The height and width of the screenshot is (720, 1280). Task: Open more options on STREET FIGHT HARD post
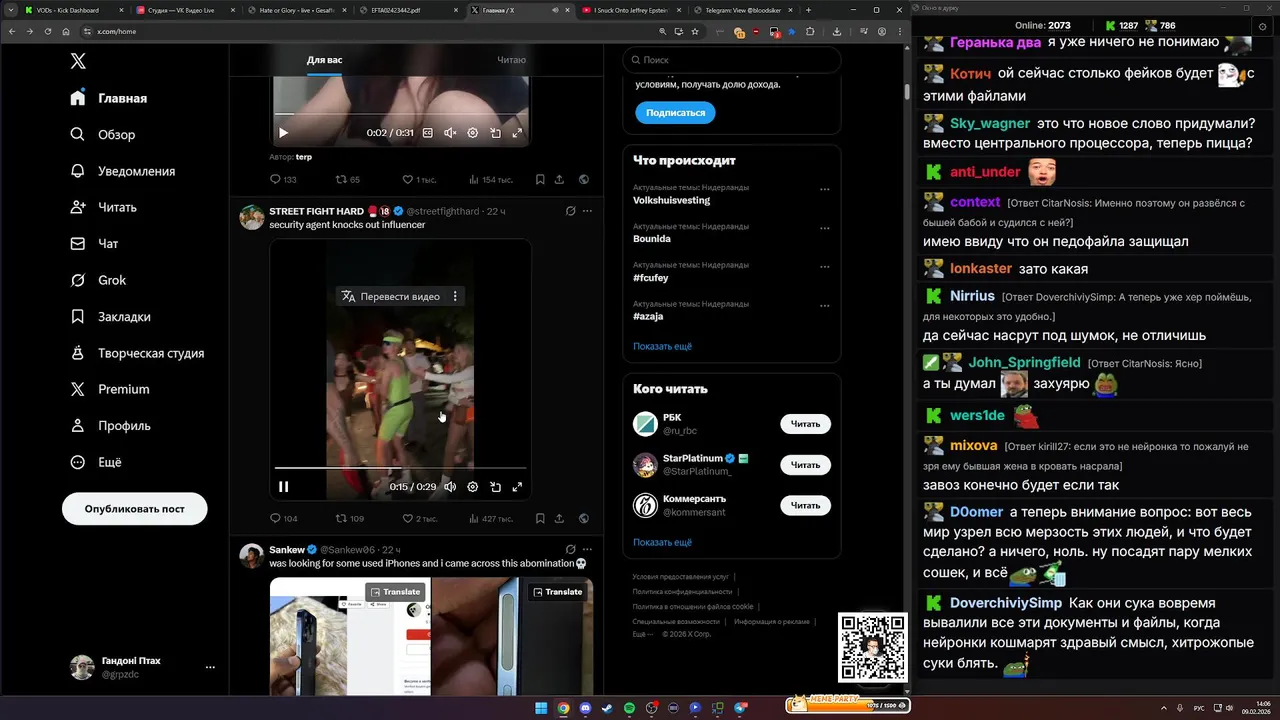point(587,211)
